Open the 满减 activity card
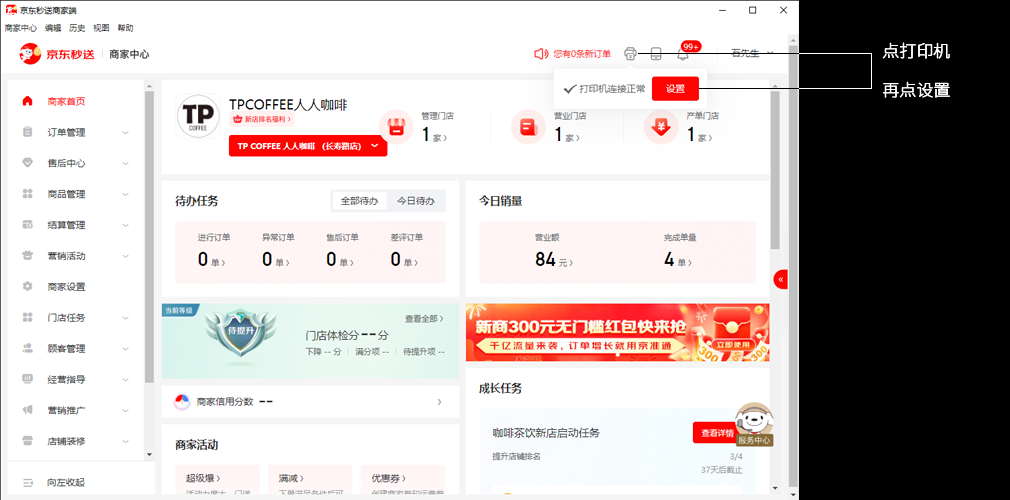 [310, 480]
